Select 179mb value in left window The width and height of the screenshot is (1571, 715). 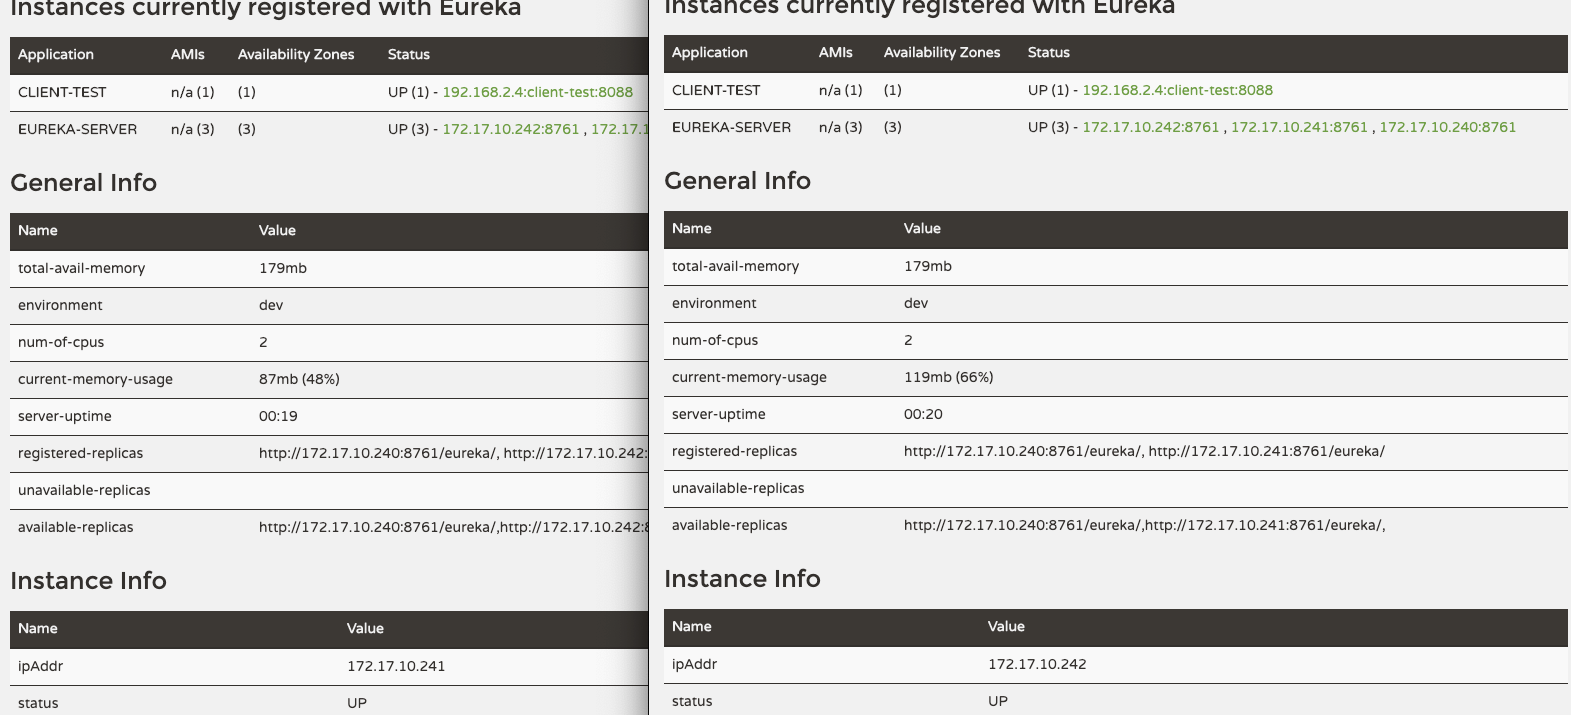[x=283, y=268]
